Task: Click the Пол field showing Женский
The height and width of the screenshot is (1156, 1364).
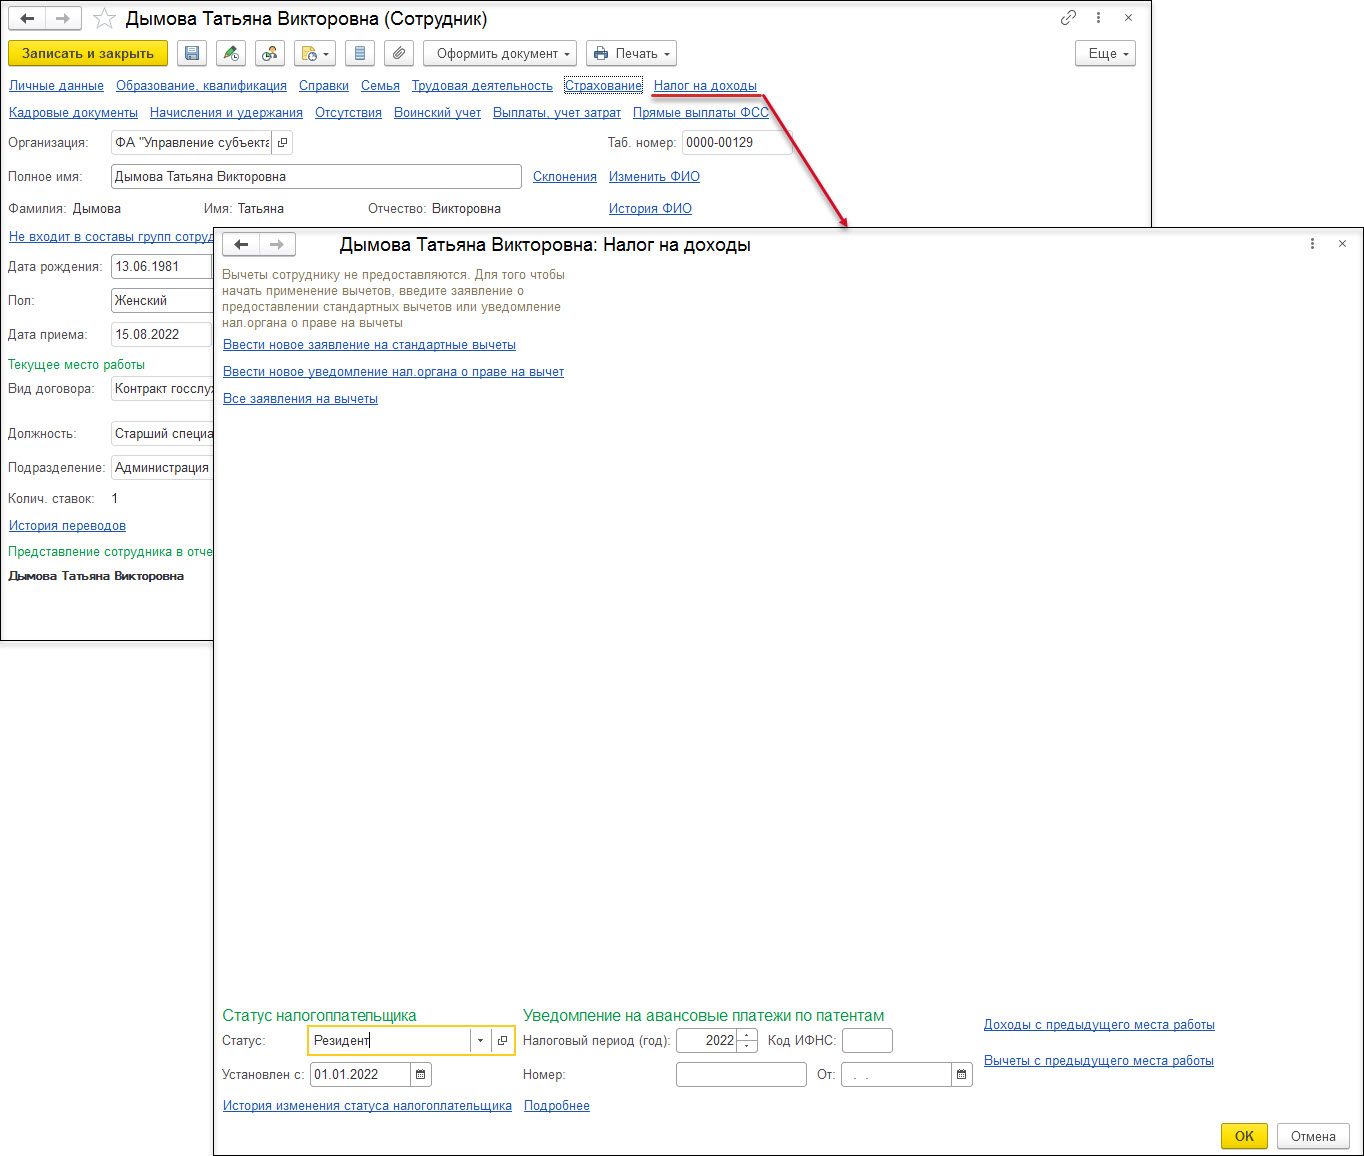Action: pos(162,301)
